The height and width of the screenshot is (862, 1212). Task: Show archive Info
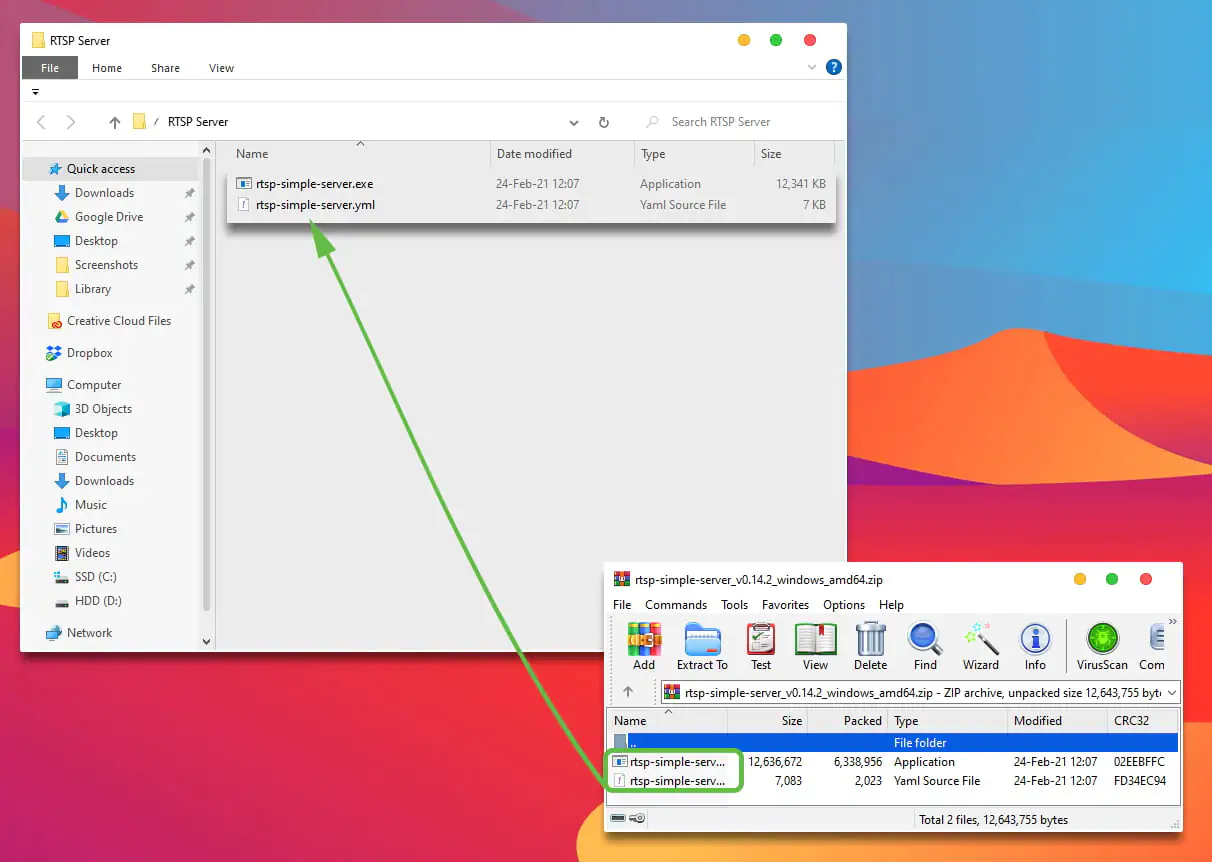coord(1035,646)
